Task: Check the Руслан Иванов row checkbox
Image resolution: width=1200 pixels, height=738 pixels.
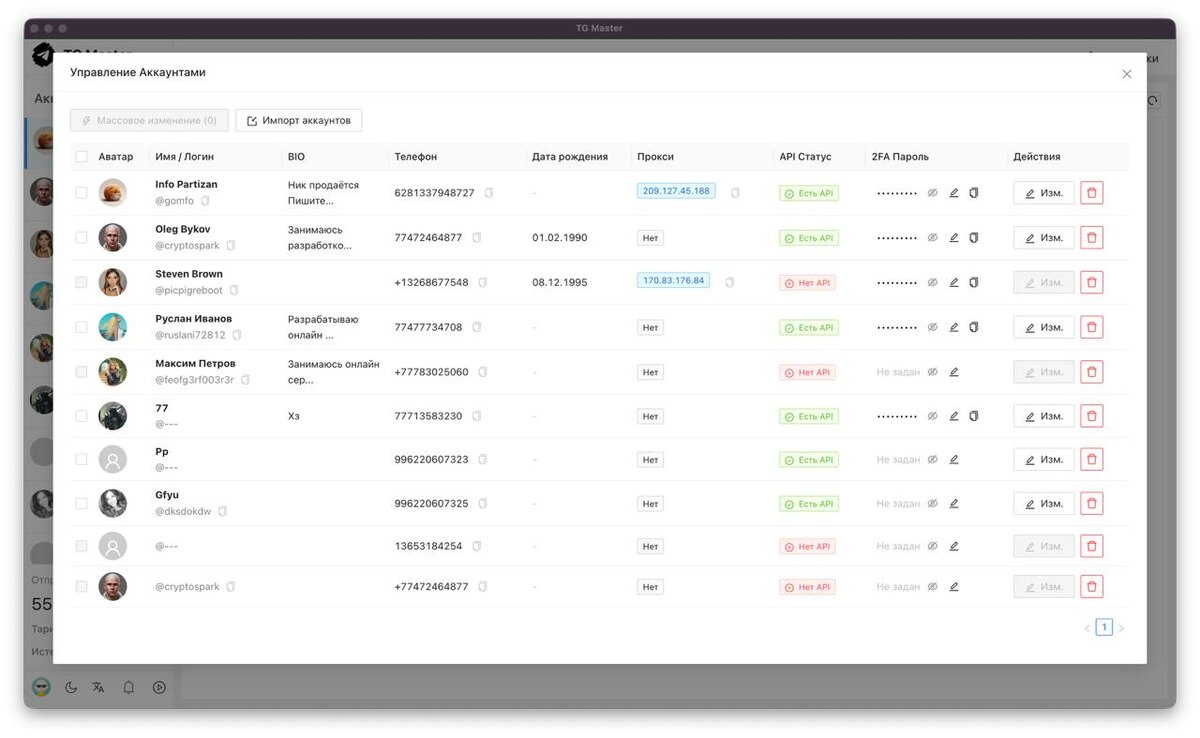Action: (x=82, y=327)
